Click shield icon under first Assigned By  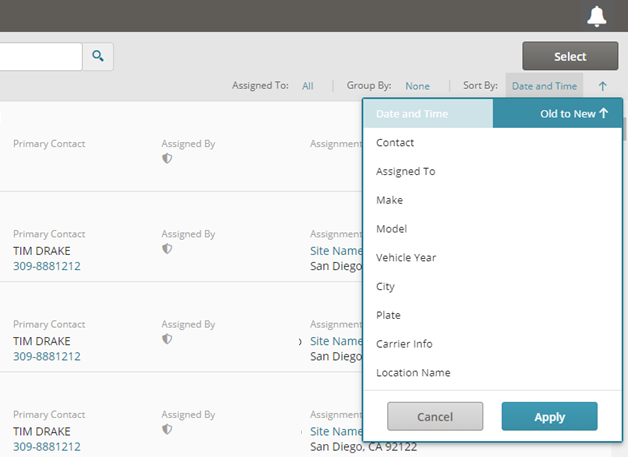click(167, 158)
